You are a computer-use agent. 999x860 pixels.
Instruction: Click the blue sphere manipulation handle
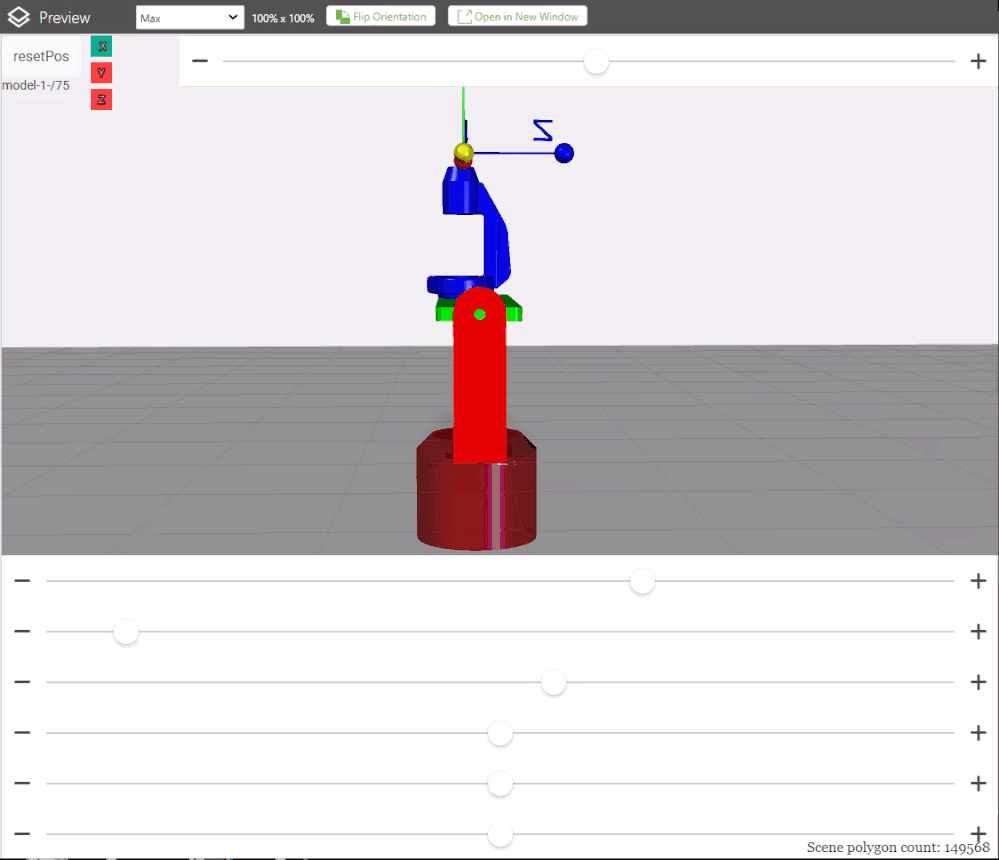pos(564,152)
